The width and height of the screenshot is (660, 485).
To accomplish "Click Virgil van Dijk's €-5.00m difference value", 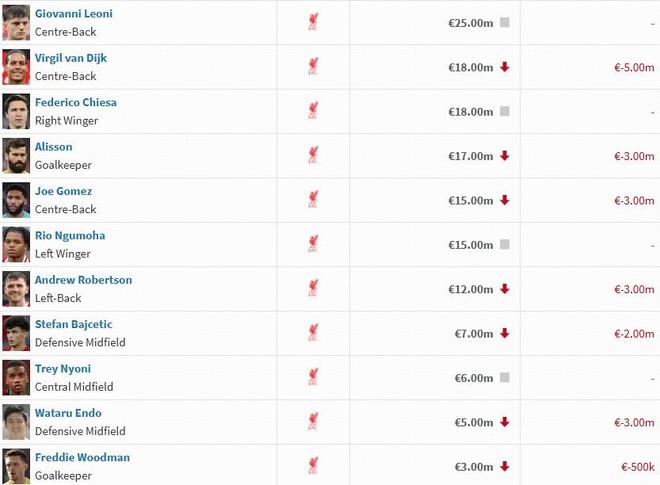I will pos(634,68).
